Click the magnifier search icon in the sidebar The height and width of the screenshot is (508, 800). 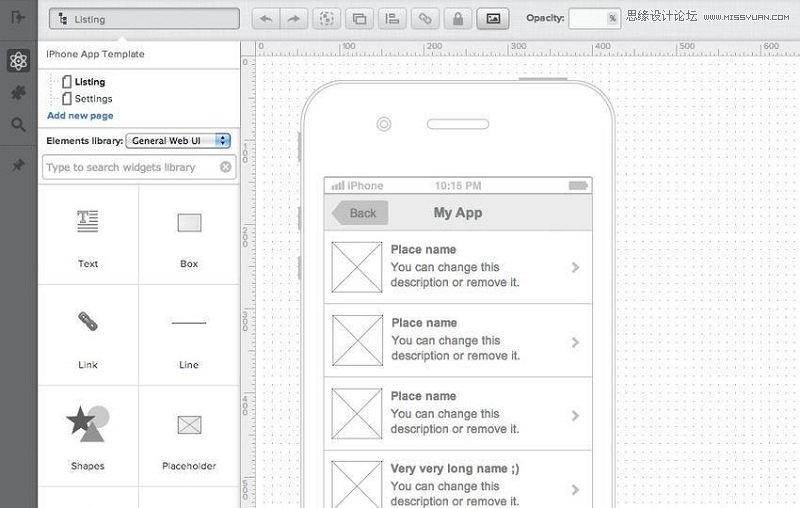[x=18, y=124]
